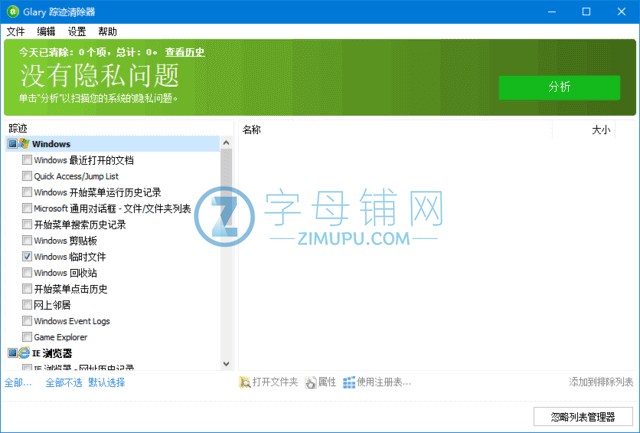Check Windows Event Logs option
This screenshot has width=640, height=433.
[27, 321]
